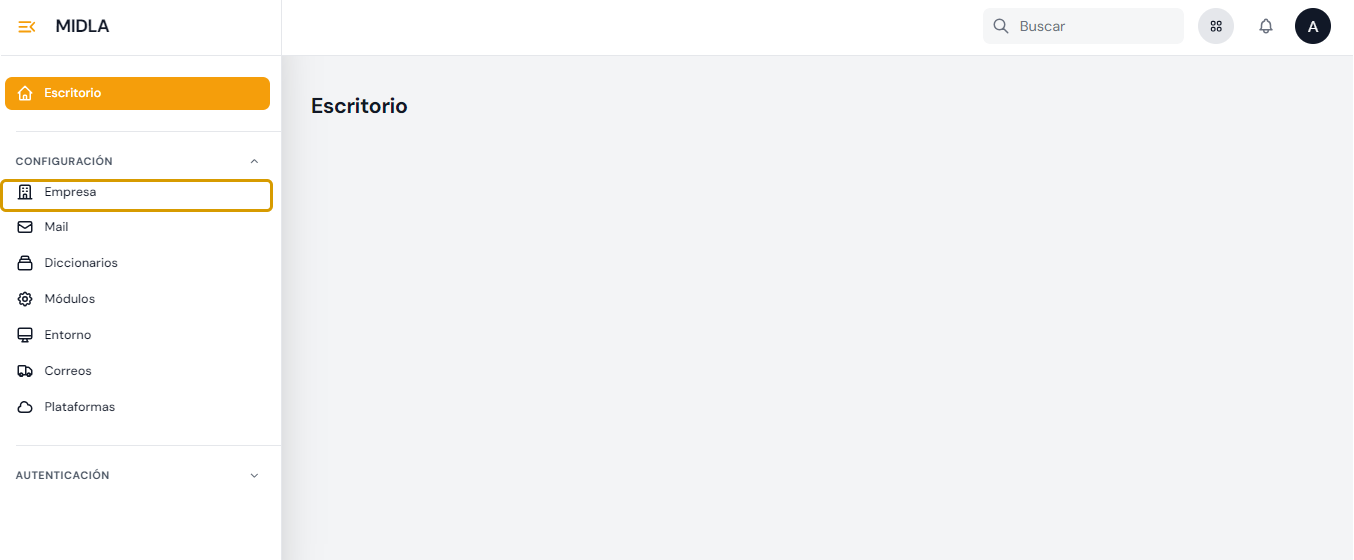Viewport: 1354px width, 560px height.
Task: Click the Escritorio home icon
Action: click(26, 93)
